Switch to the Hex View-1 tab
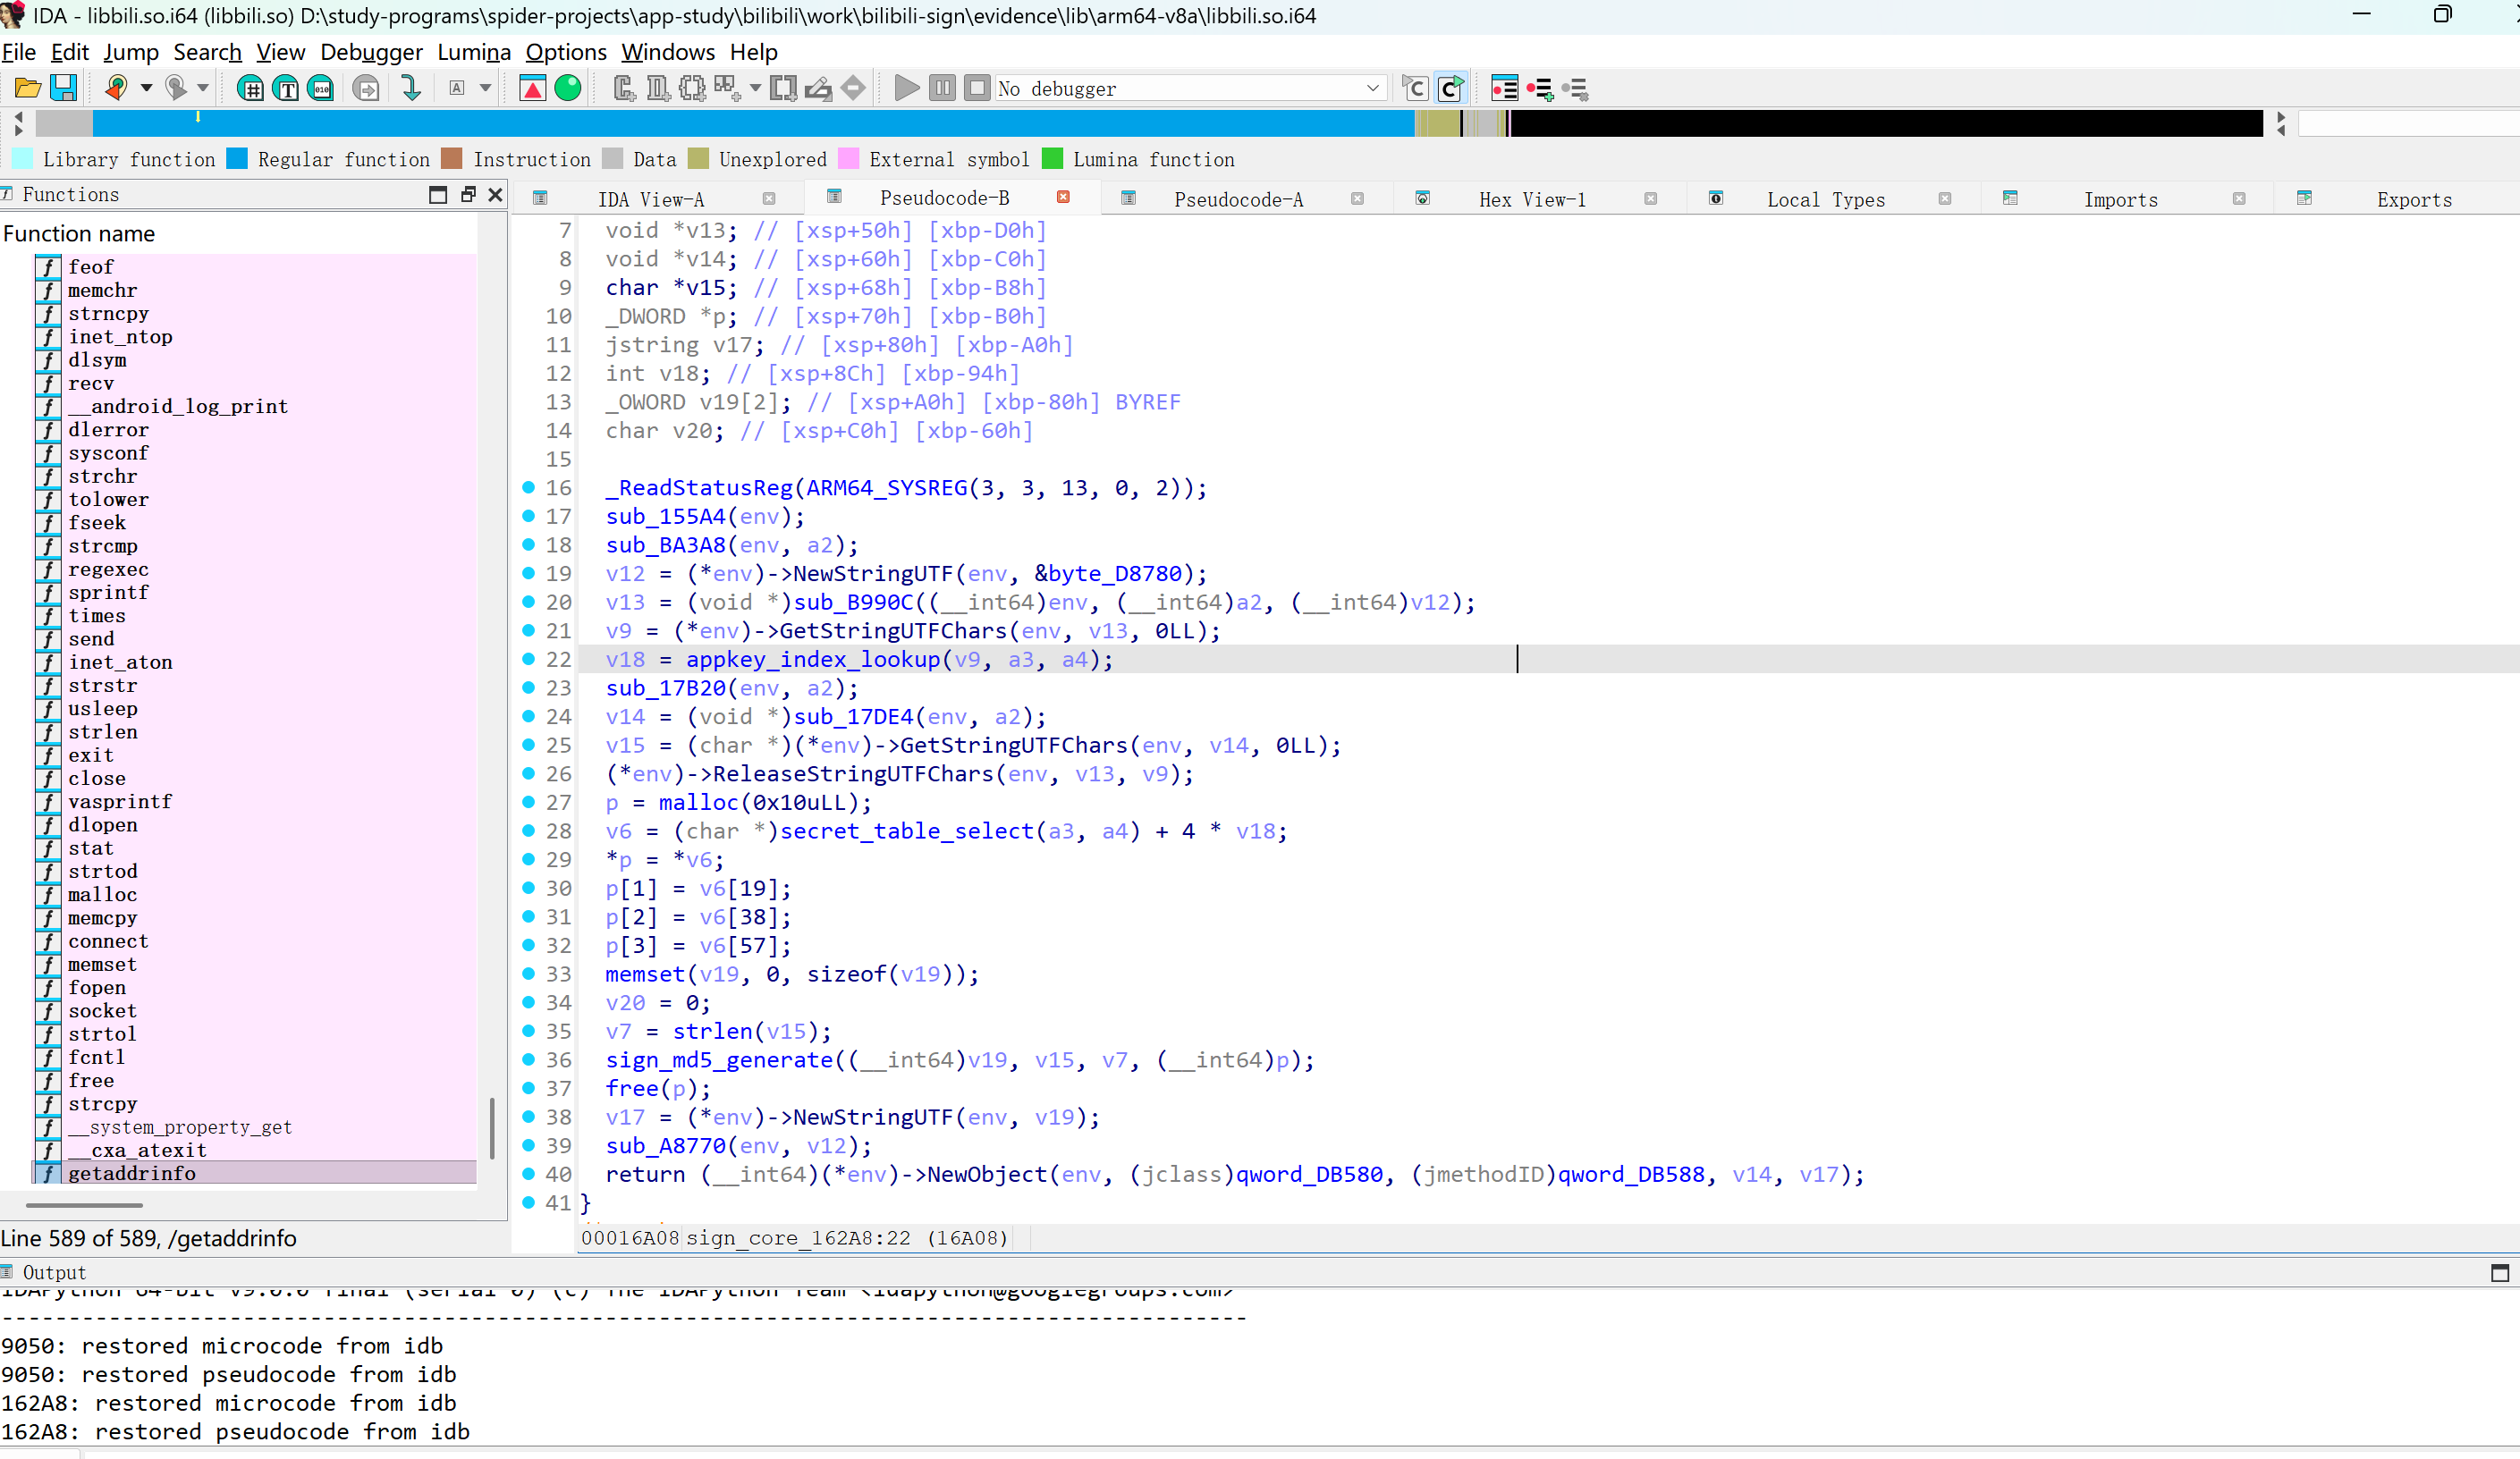This screenshot has width=2520, height=1459. [1532, 199]
